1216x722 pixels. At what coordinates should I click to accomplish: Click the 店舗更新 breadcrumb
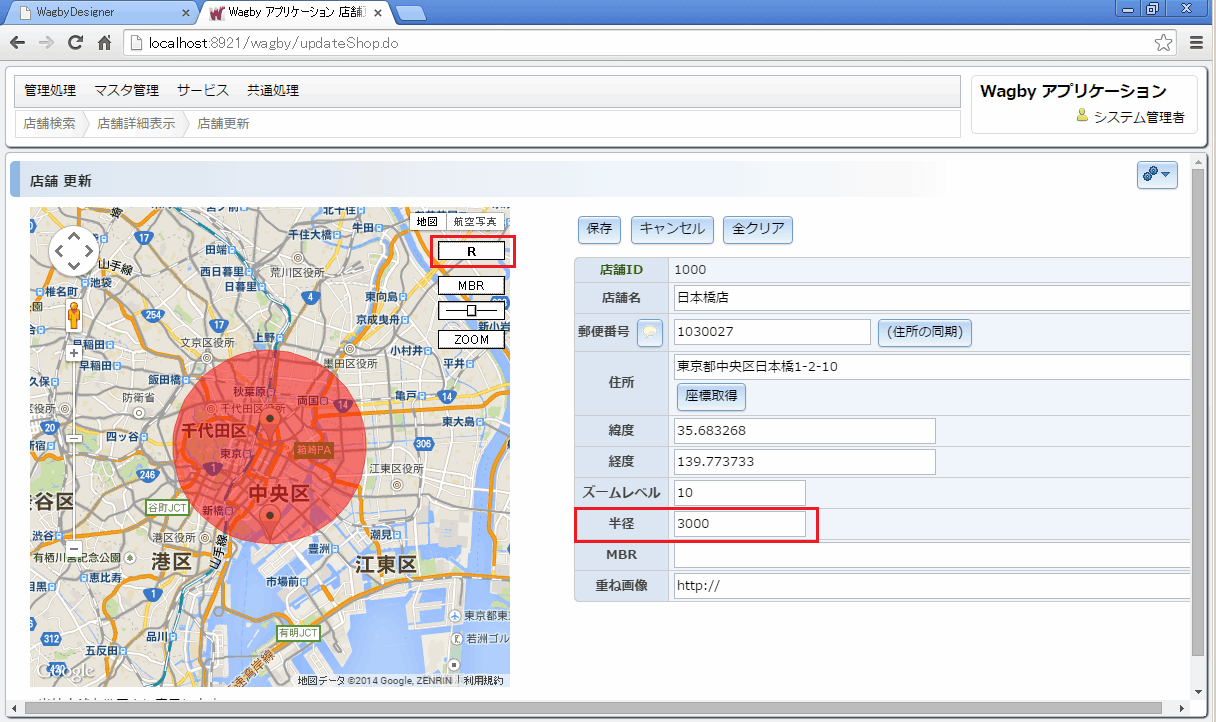point(223,123)
